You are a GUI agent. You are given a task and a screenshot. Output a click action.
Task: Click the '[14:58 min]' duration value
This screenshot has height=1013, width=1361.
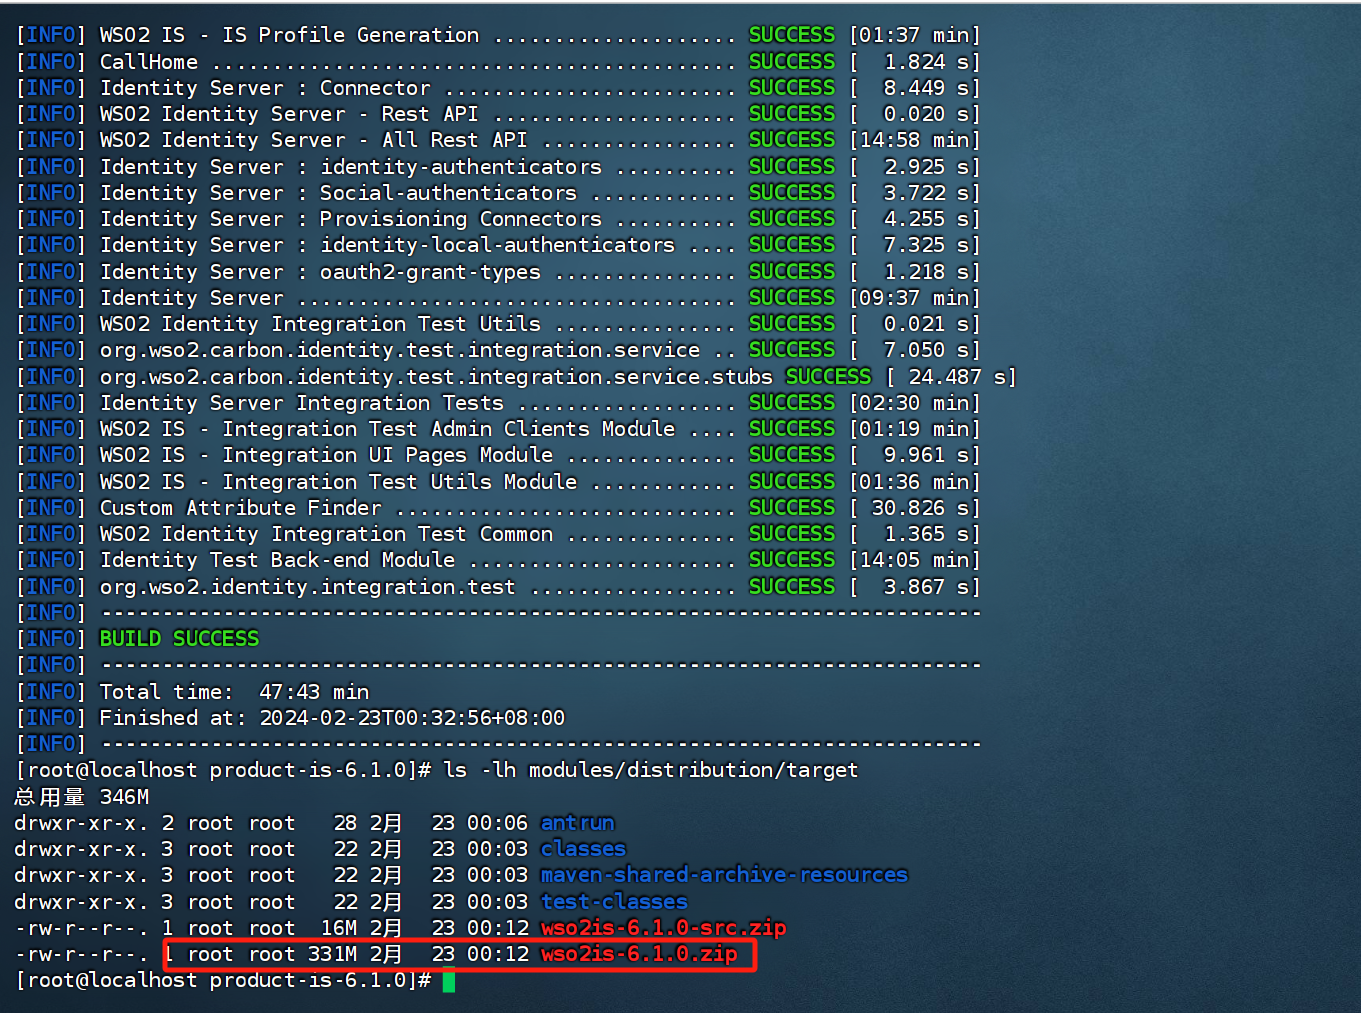click(x=915, y=140)
